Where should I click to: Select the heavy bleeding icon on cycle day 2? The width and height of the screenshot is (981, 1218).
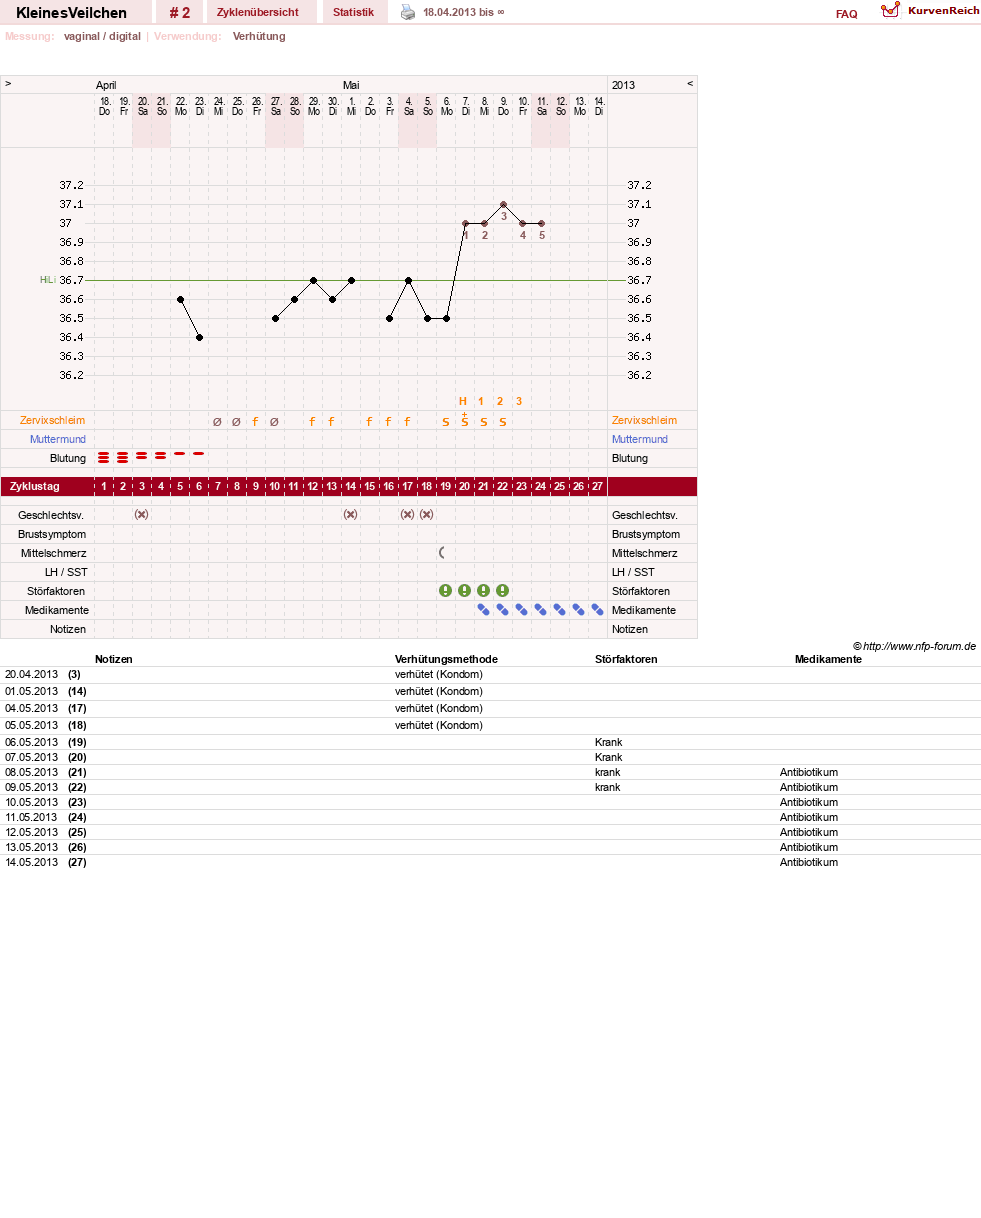click(123, 458)
